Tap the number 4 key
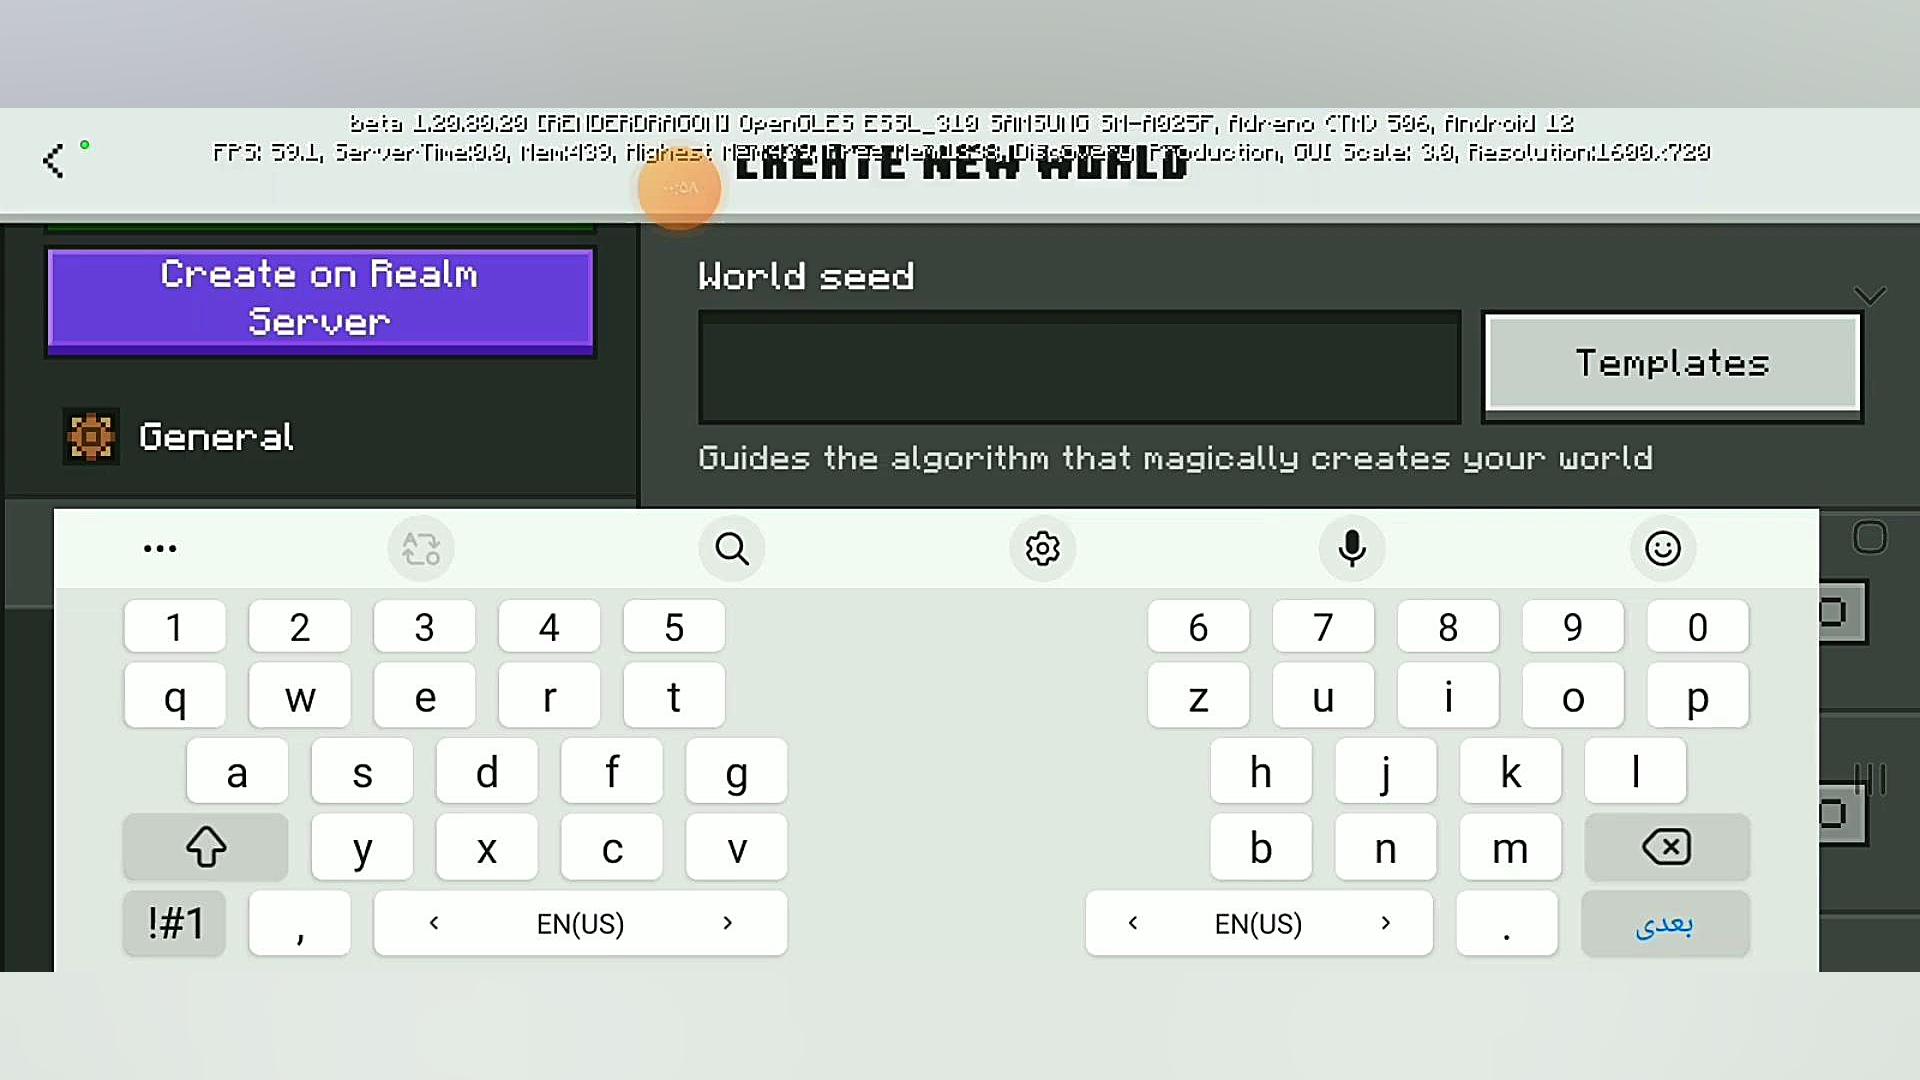The image size is (1920, 1080). [549, 627]
